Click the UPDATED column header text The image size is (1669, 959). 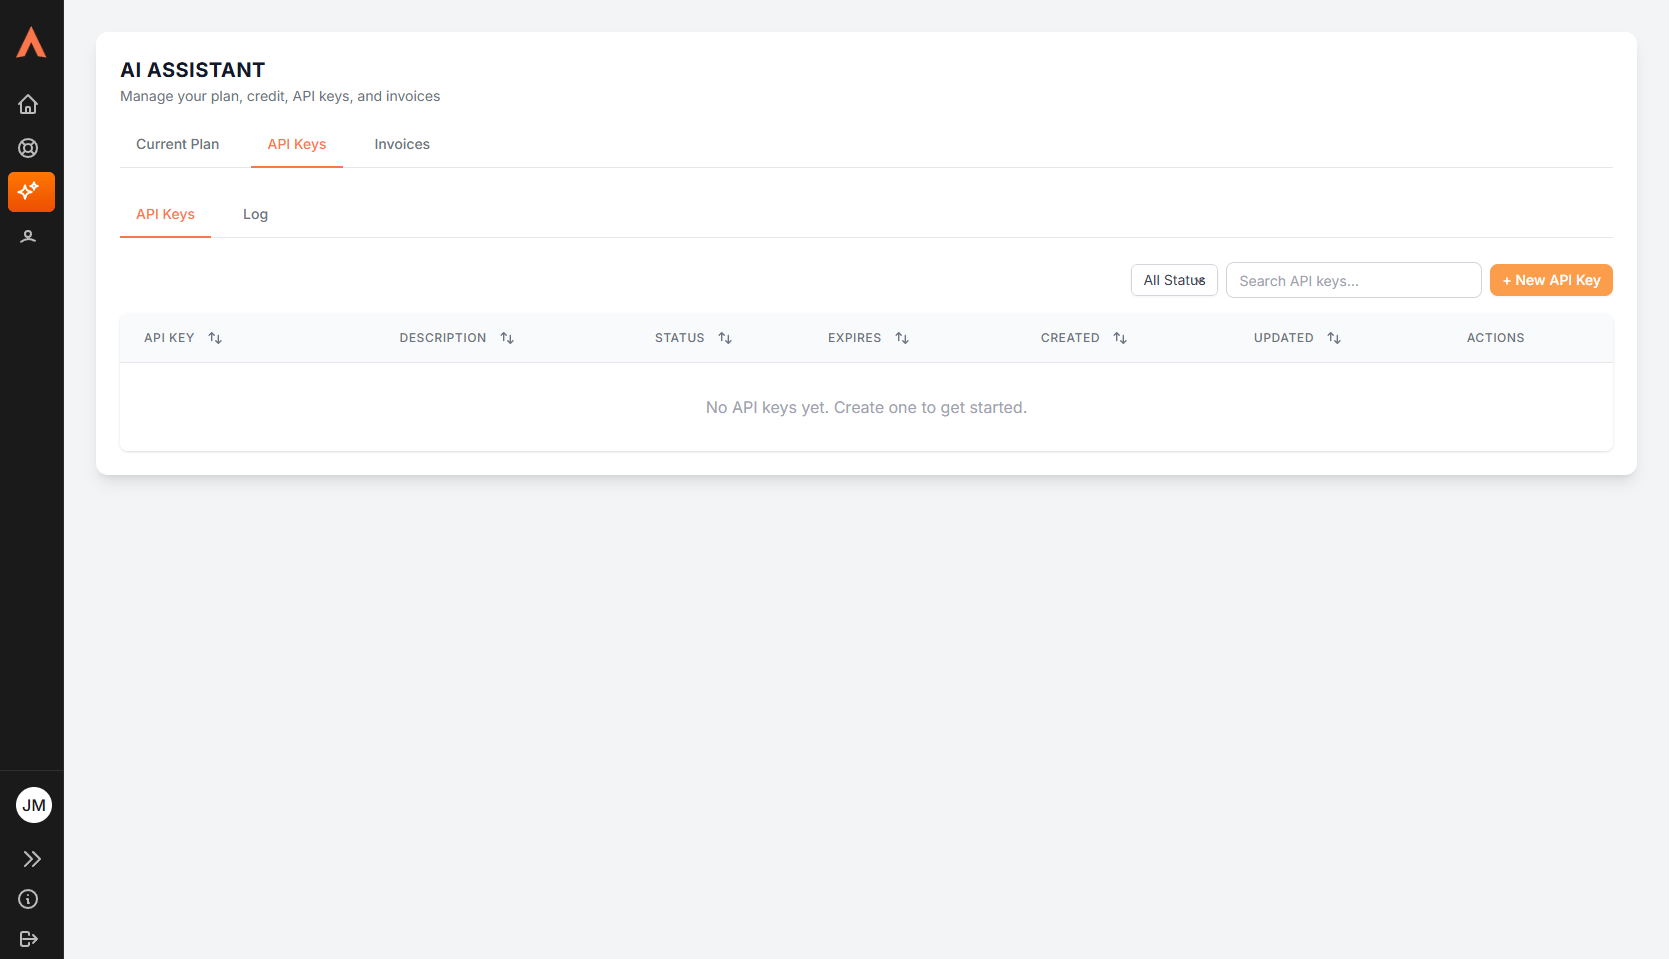1284,338
